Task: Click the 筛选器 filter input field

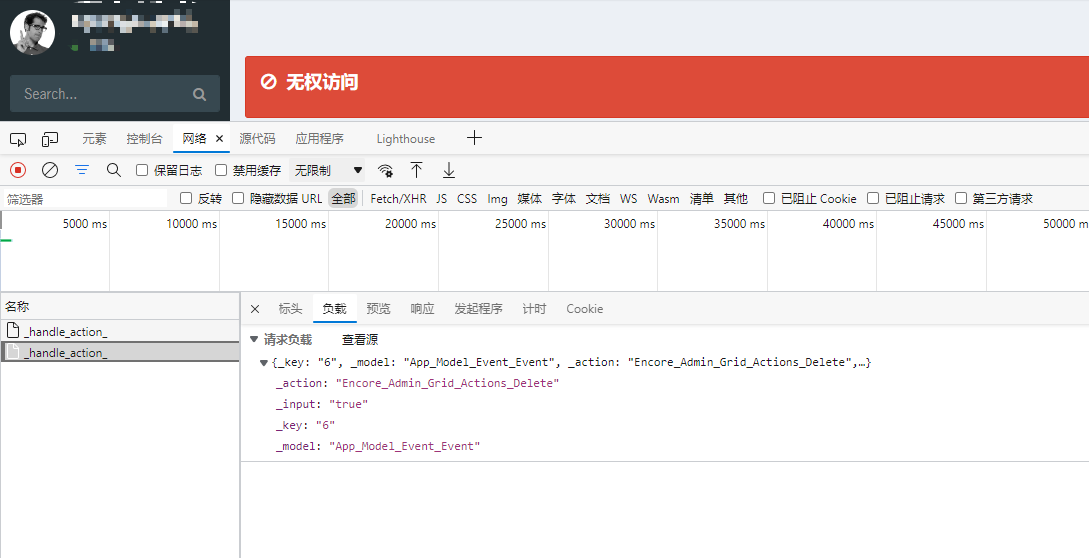Action: point(85,199)
